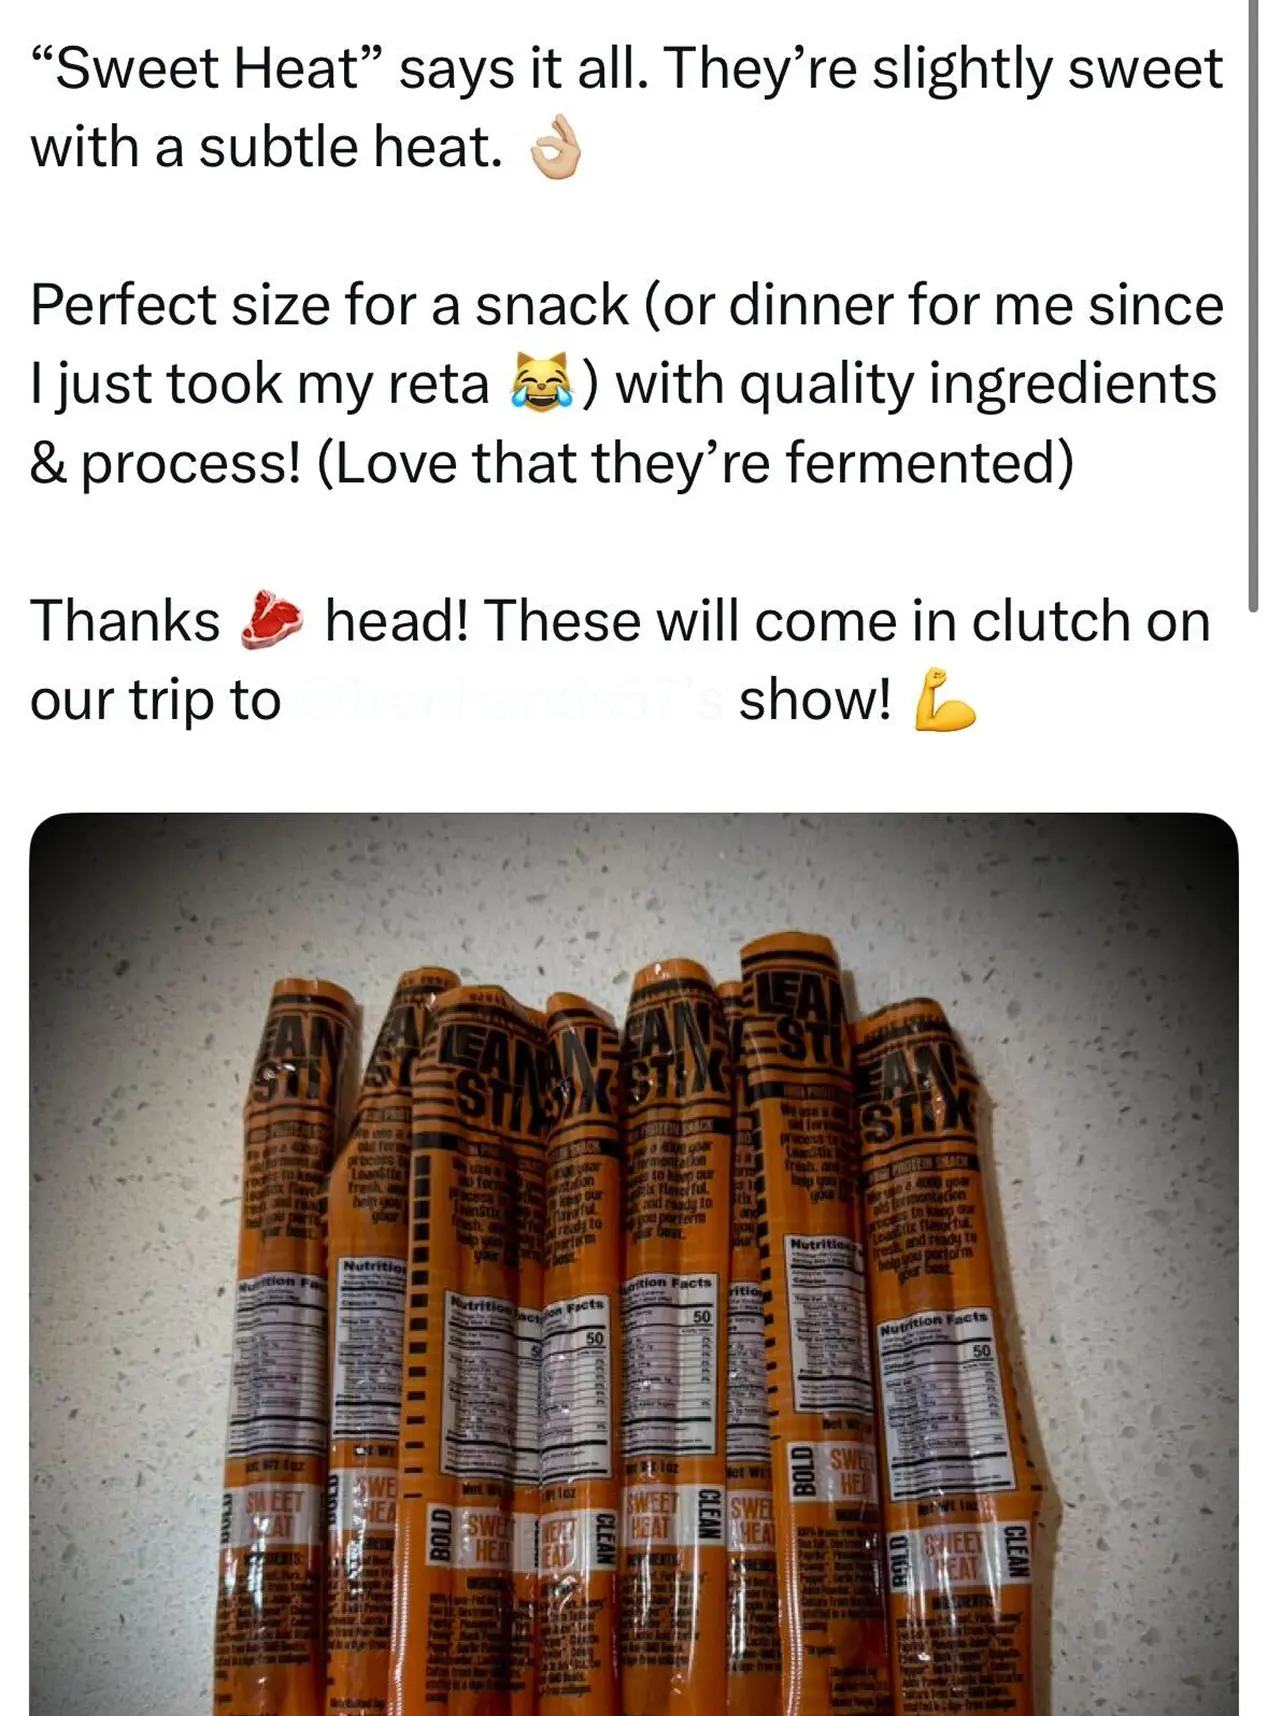Click the red meat emoji

(x=271, y=620)
